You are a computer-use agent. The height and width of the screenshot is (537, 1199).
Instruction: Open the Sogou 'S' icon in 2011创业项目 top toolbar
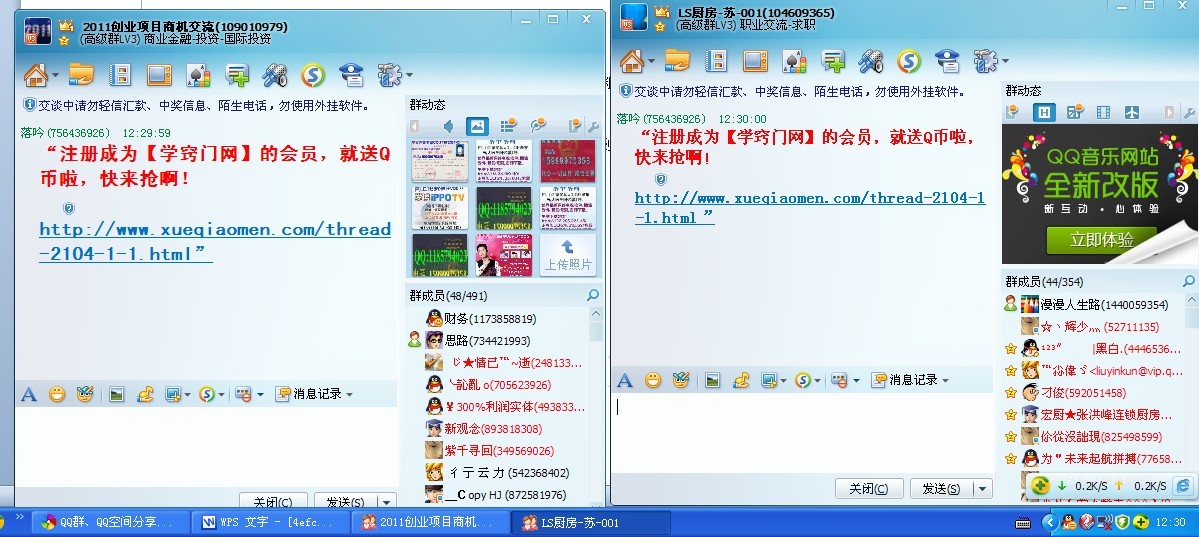313,75
